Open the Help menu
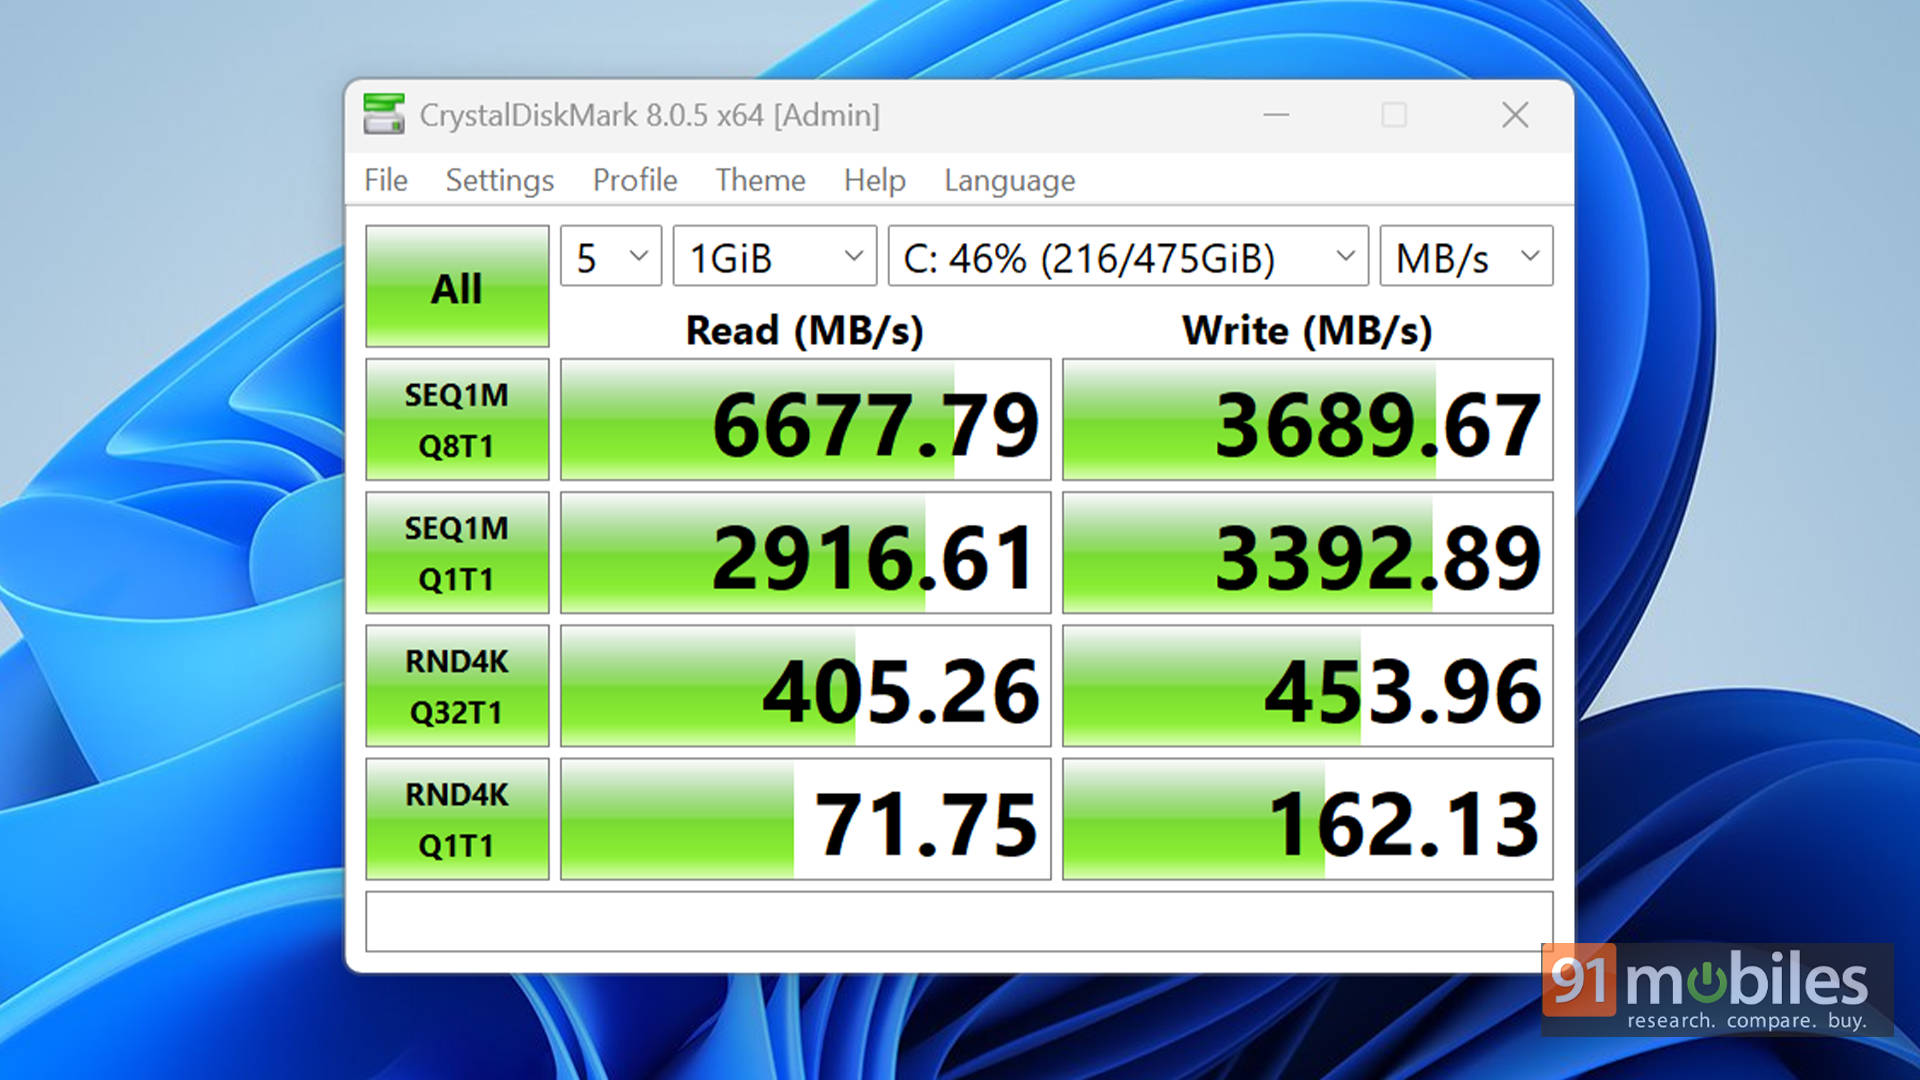 (875, 180)
